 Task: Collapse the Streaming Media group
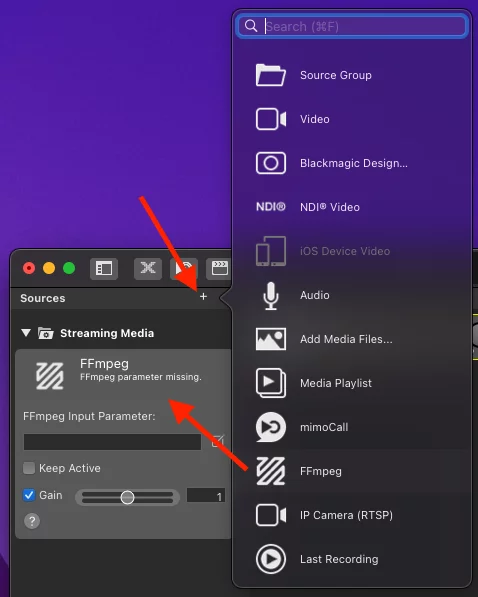[x=26, y=333]
